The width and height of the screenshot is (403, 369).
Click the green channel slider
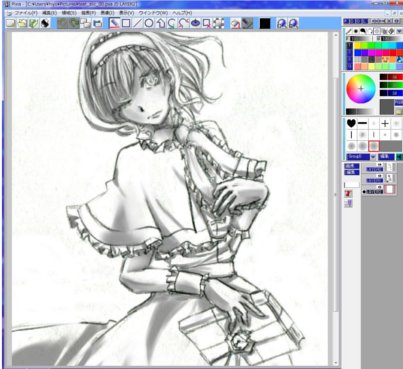(391, 85)
